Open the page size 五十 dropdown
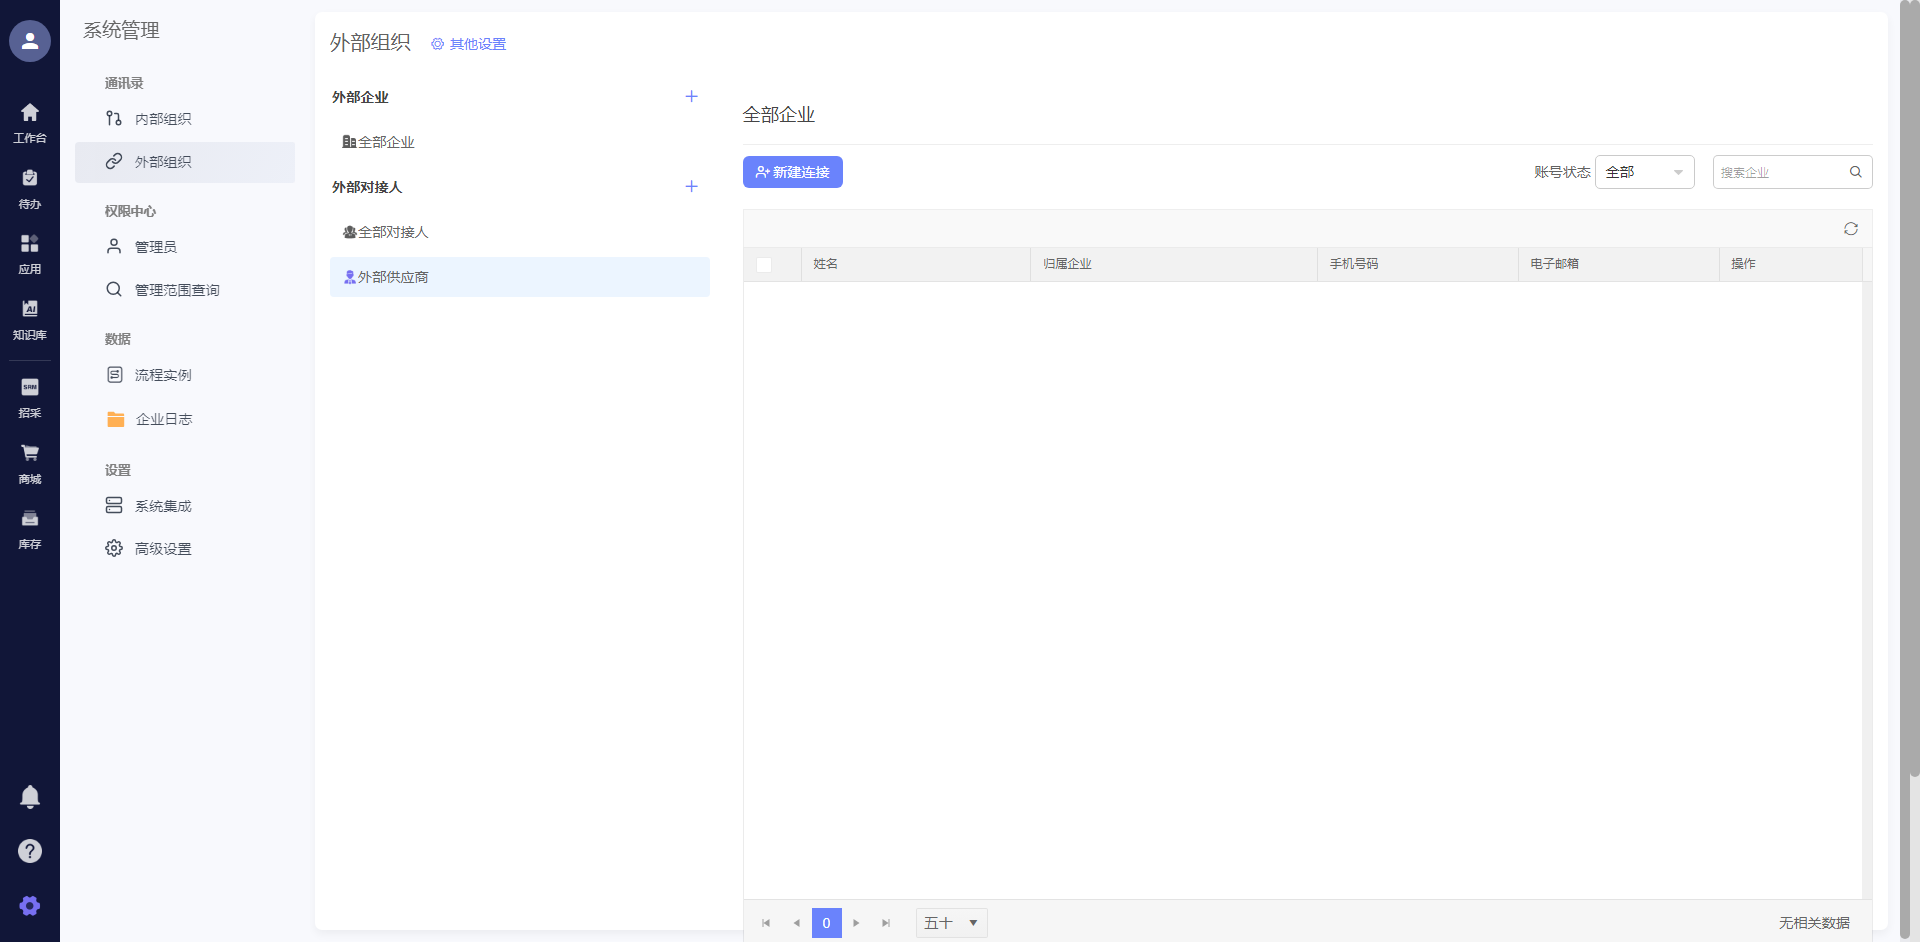This screenshot has height=942, width=1920. 951,923
